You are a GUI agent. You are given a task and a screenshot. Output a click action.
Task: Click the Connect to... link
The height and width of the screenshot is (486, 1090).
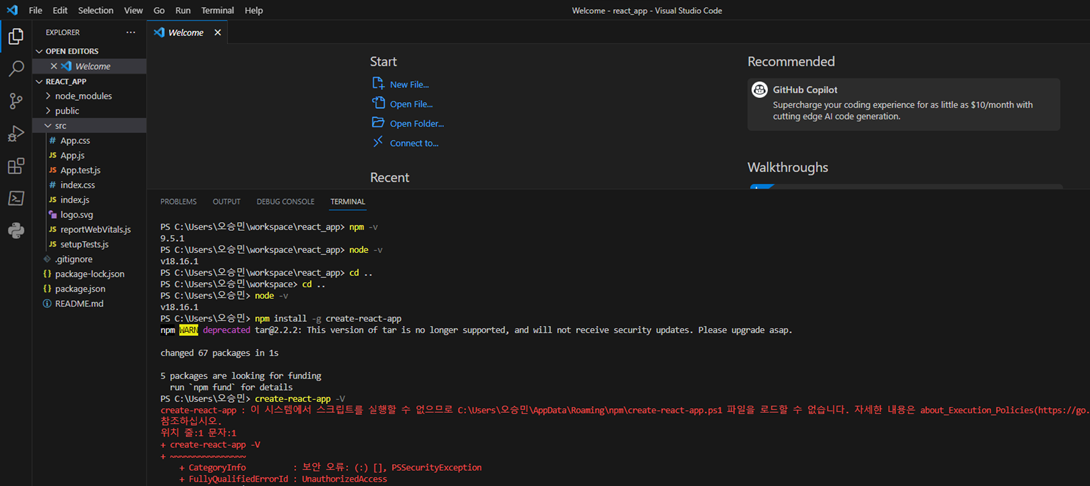coord(414,143)
